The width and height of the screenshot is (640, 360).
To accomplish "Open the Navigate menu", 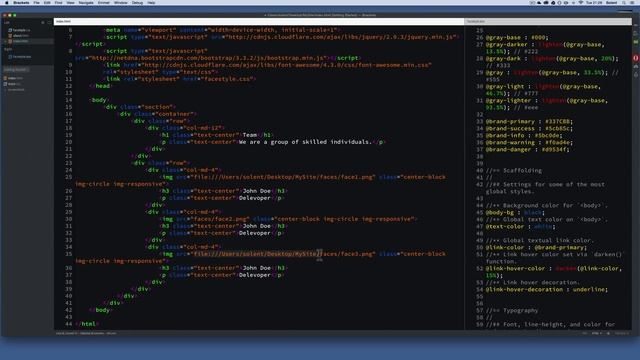I will (86, 3).
